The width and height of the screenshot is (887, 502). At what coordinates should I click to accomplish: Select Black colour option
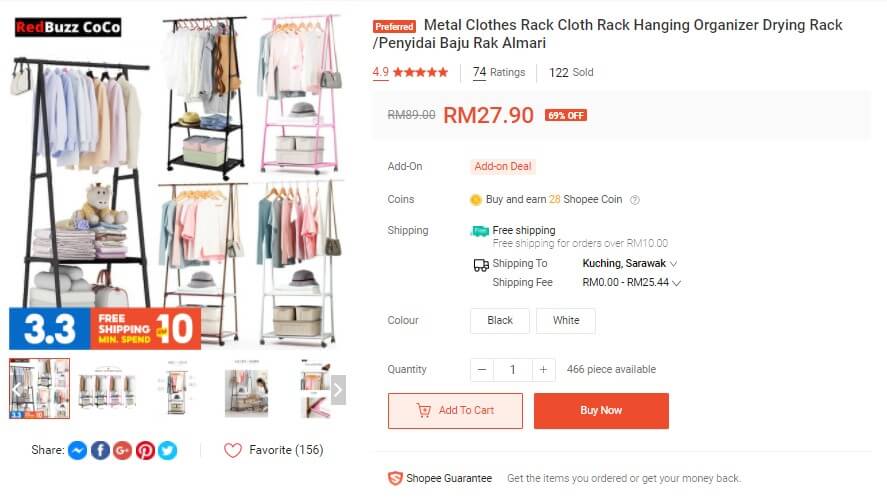[x=500, y=320]
